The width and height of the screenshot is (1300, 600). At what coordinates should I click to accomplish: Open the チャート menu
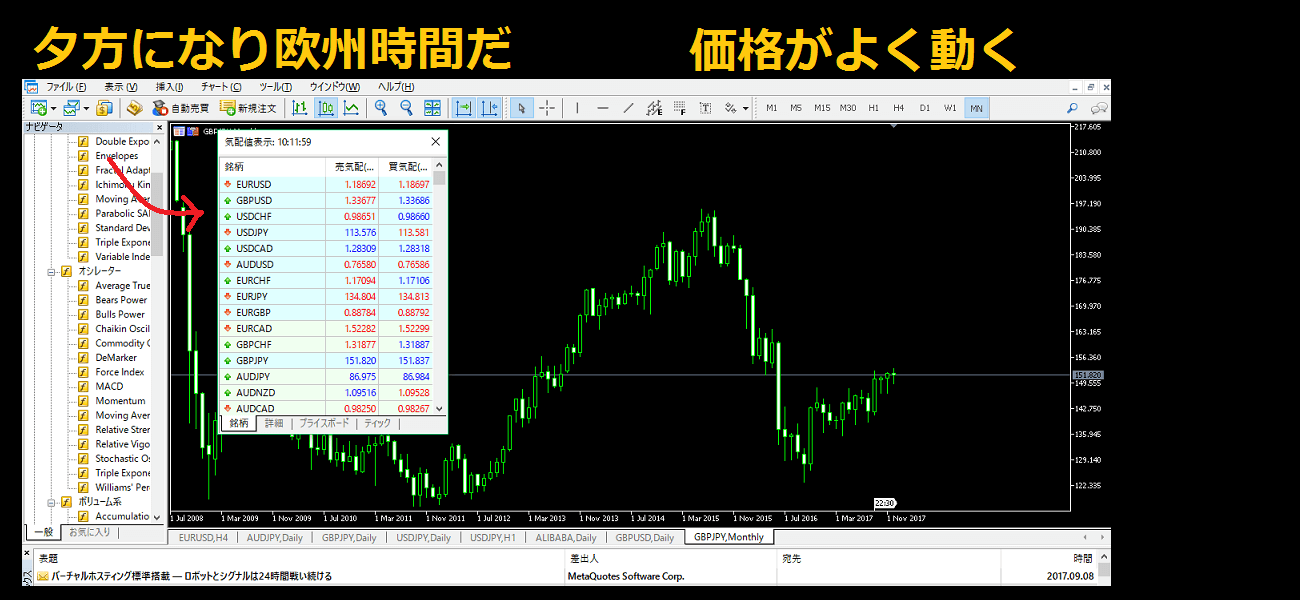(220, 87)
